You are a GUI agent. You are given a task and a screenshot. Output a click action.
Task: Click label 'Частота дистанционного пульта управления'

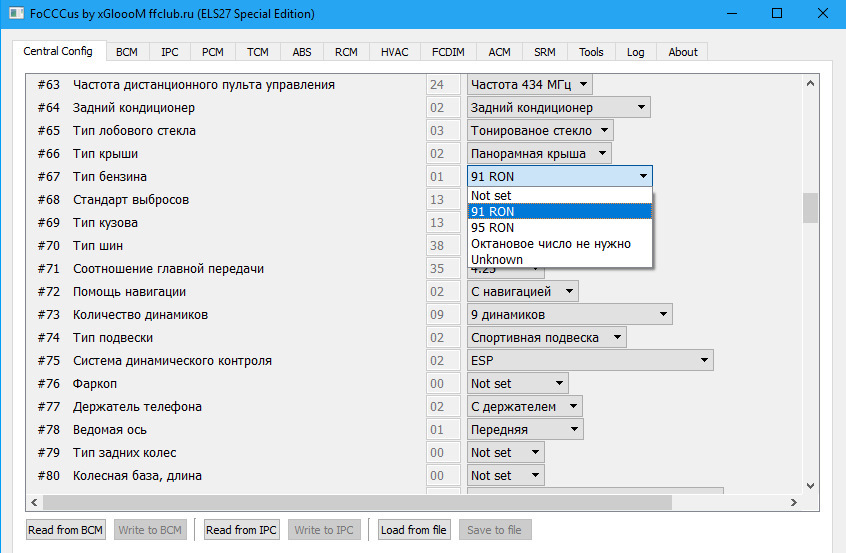204,85
